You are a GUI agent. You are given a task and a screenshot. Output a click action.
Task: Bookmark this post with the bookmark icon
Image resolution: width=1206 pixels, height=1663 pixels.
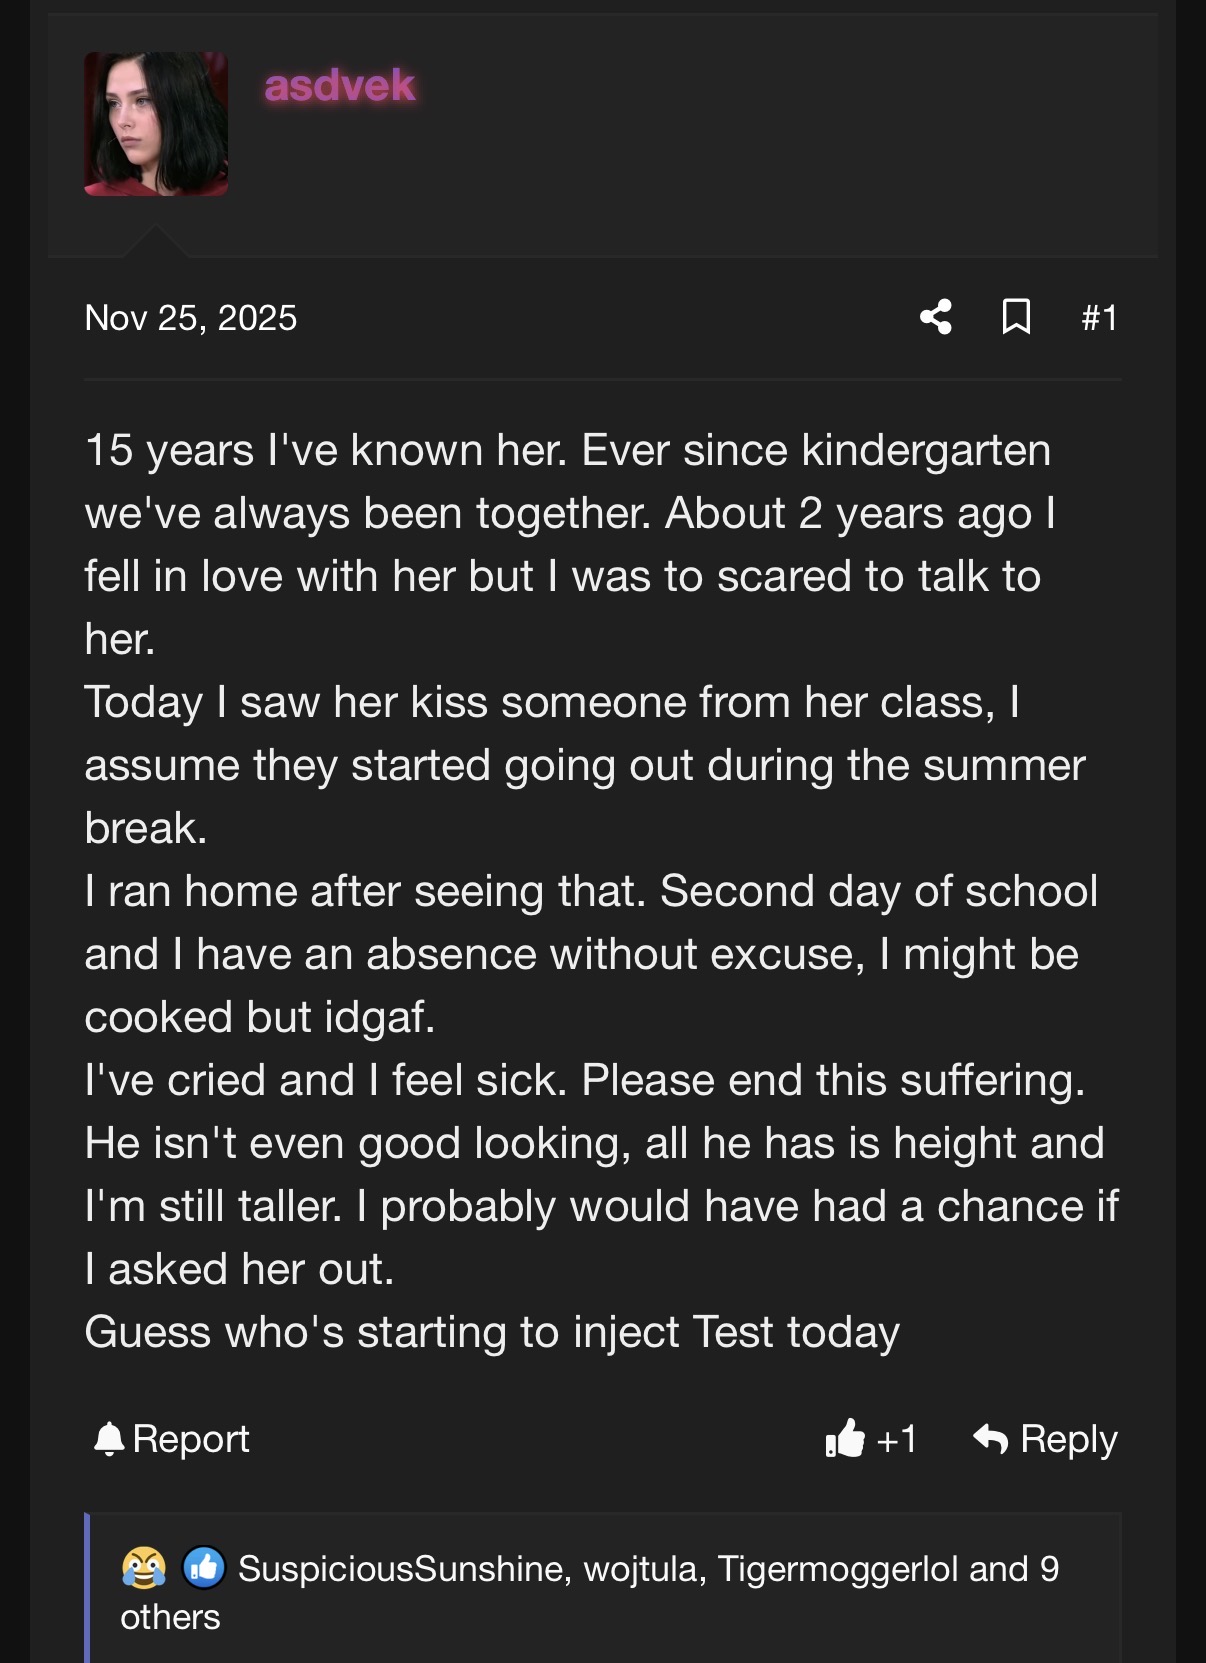[1016, 317]
